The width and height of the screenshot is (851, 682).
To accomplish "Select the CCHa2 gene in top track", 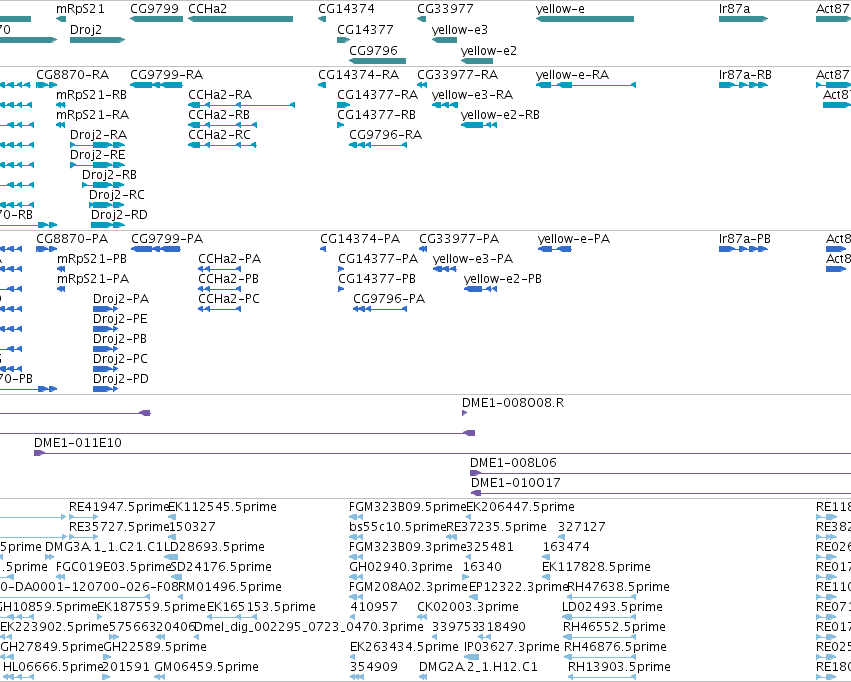I will (240, 19).
